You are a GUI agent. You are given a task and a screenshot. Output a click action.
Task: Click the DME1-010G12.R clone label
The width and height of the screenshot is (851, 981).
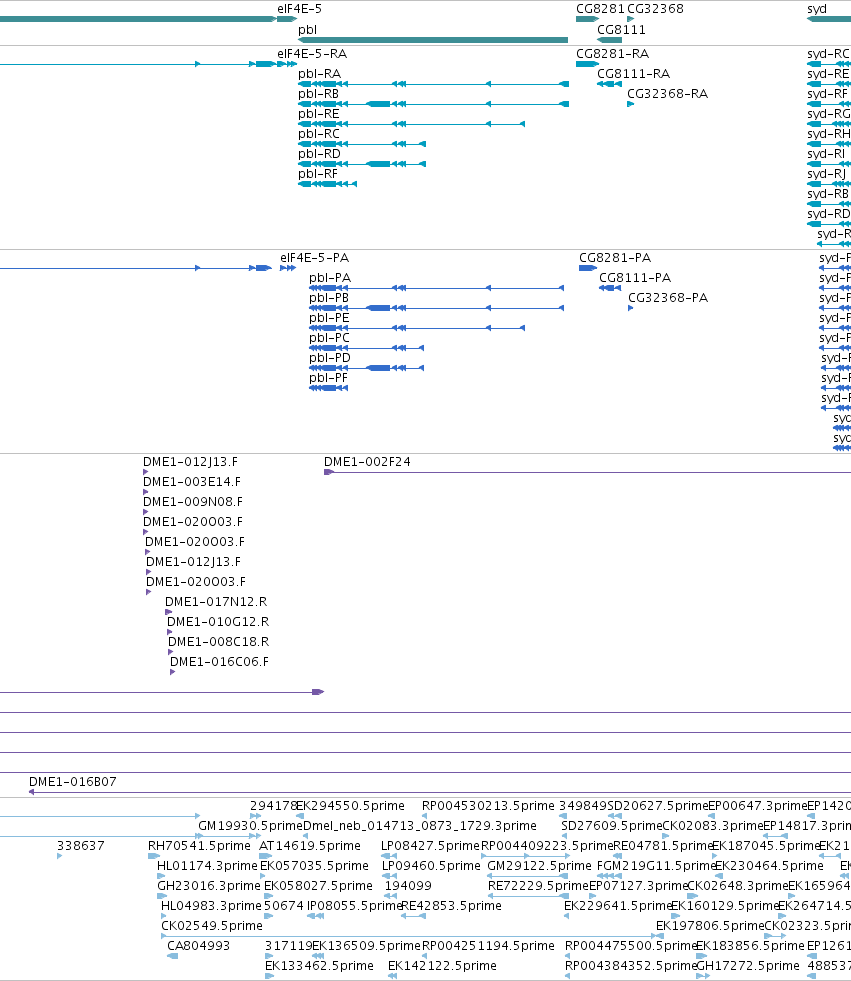pyautogui.click(x=218, y=622)
